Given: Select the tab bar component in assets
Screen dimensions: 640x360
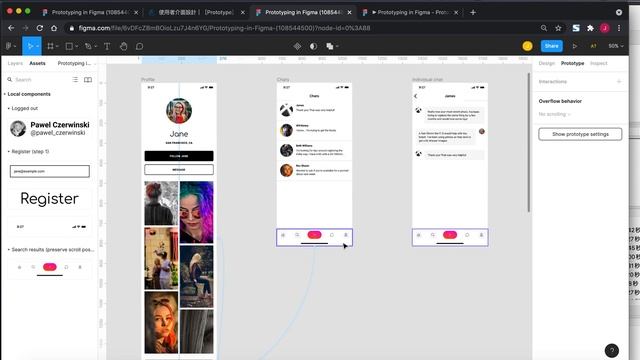Looking at the screenshot, I should click(x=50, y=268).
